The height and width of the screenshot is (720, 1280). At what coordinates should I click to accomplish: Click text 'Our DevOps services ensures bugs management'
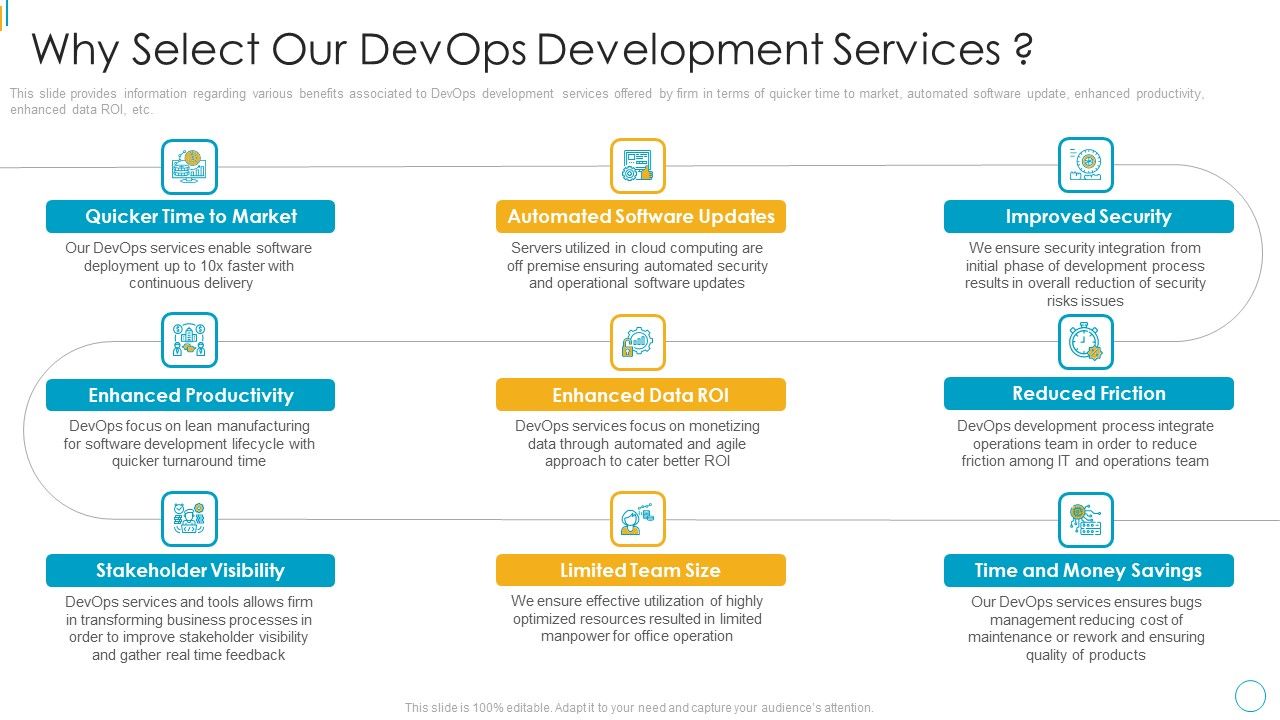tap(1085, 628)
